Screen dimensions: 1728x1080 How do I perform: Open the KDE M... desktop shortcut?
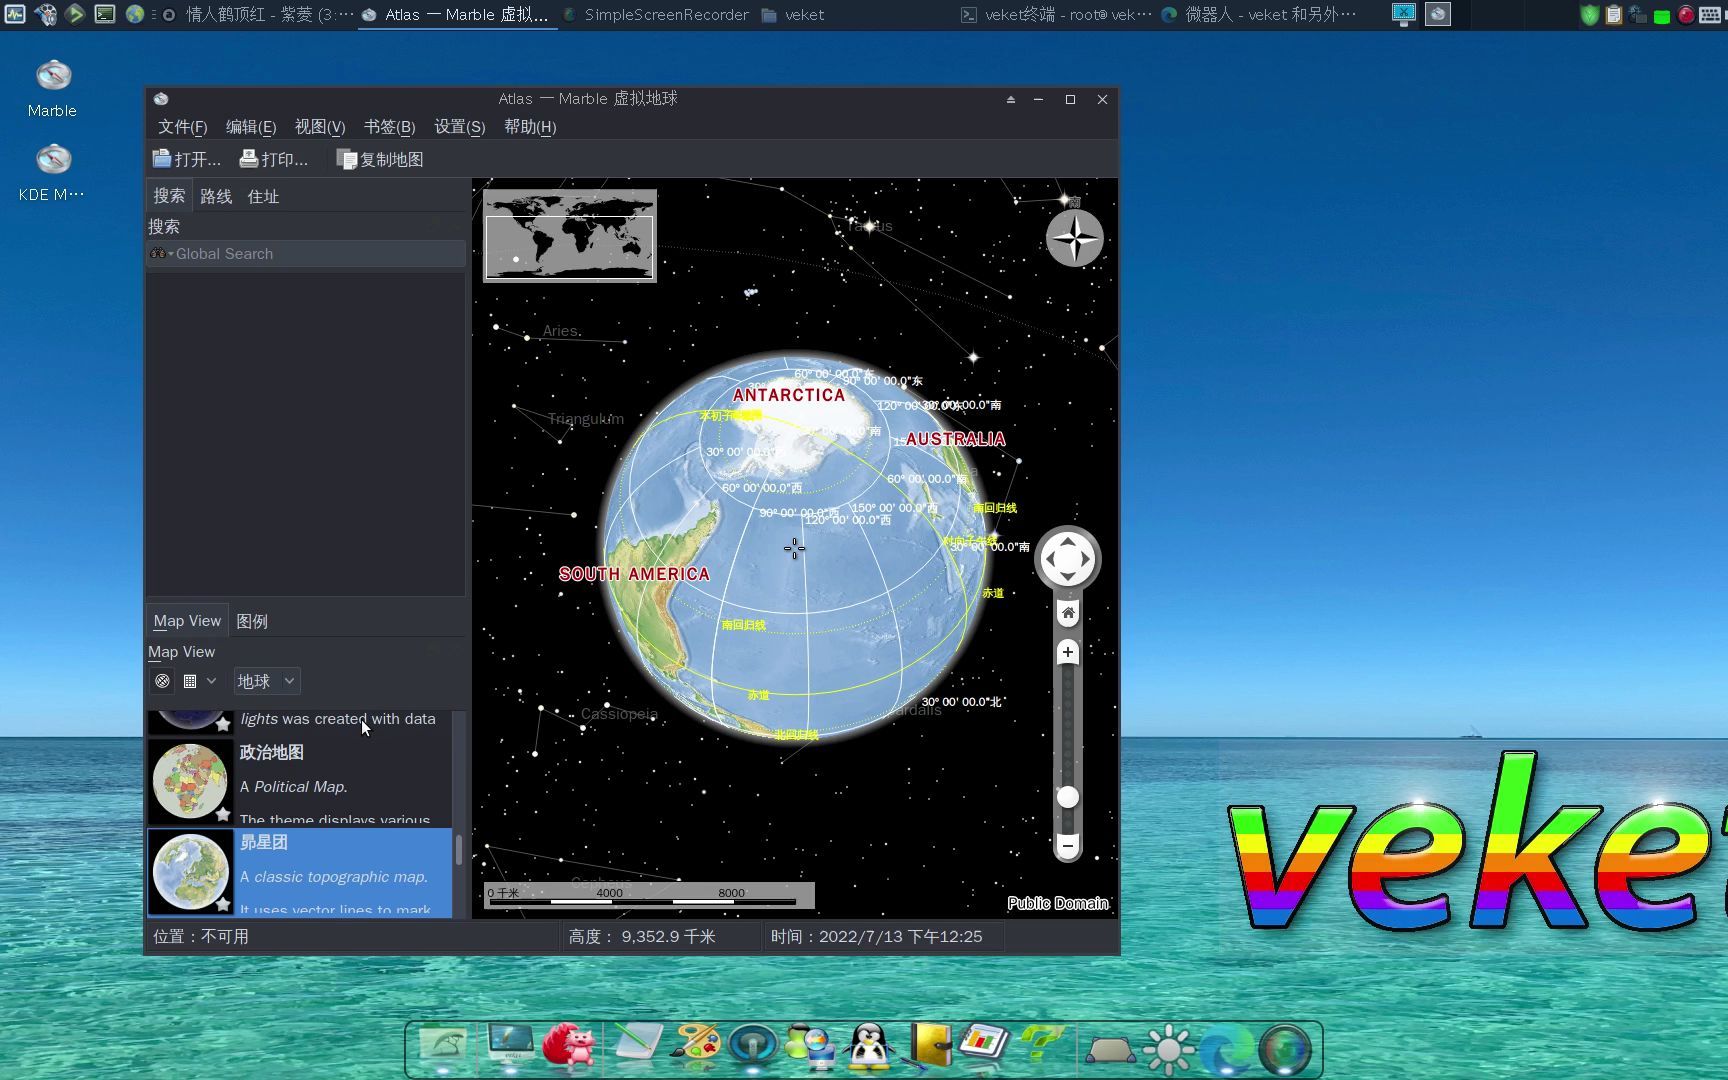(x=52, y=173)
